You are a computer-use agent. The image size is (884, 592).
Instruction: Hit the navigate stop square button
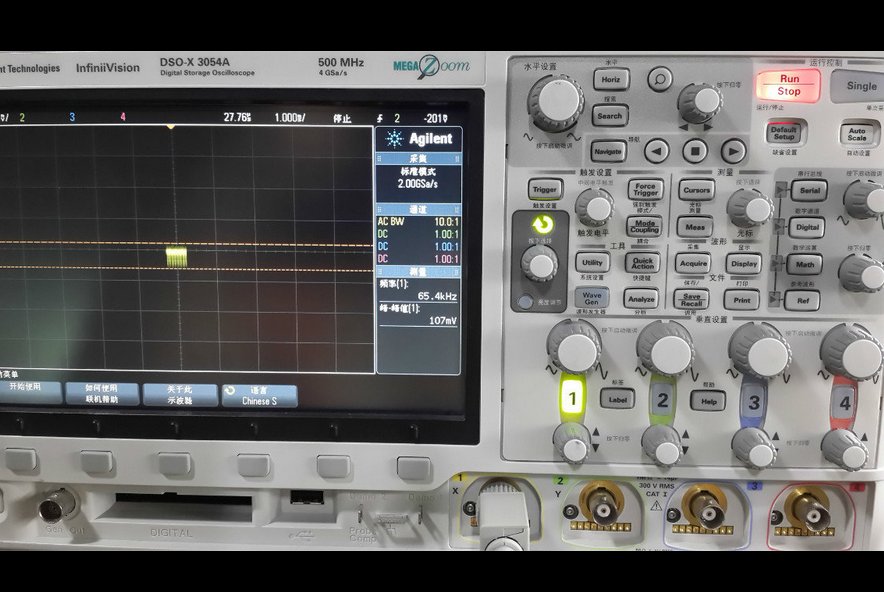(695, 151)
